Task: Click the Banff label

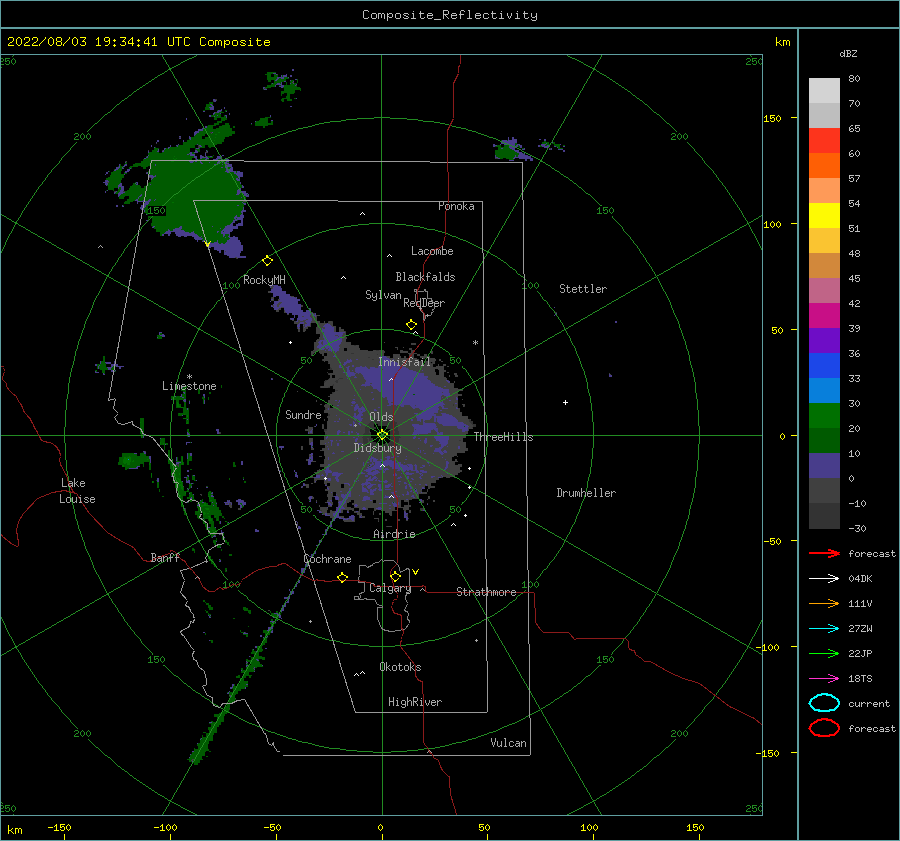Action: tap(165, 558)
